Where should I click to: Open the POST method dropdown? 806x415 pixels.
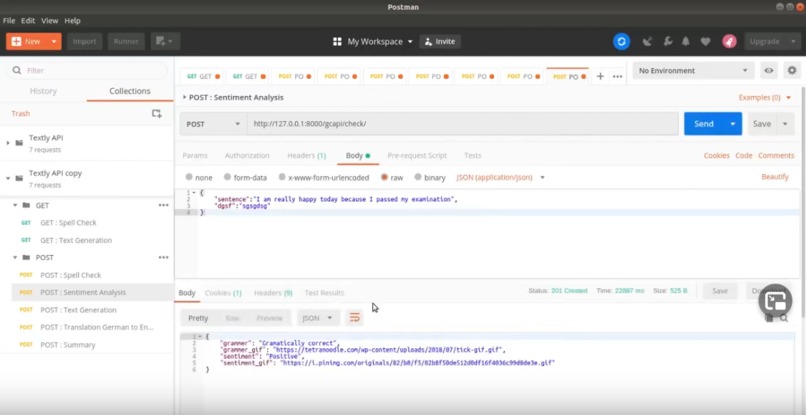[x=213, y=124]
